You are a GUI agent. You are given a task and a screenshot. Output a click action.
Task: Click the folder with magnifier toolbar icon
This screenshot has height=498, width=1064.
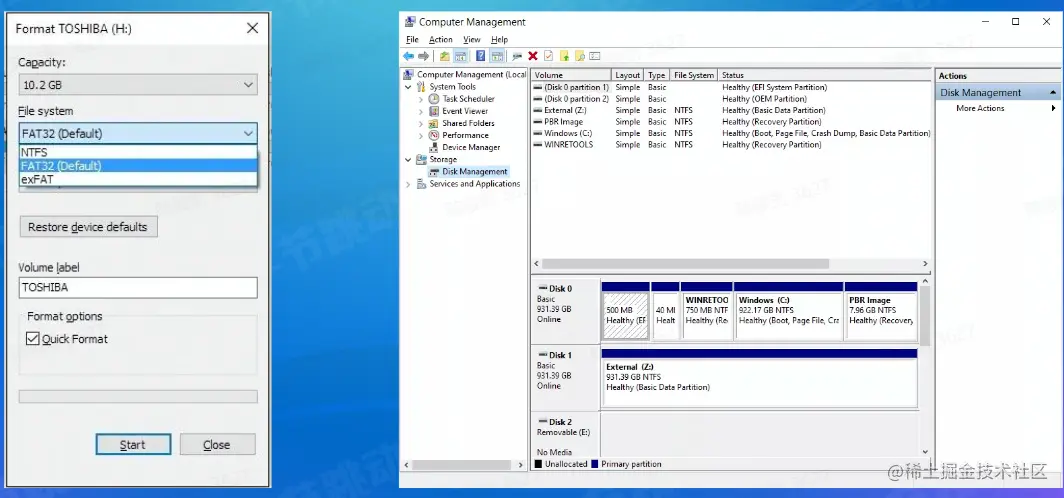(x=580, y=56)
